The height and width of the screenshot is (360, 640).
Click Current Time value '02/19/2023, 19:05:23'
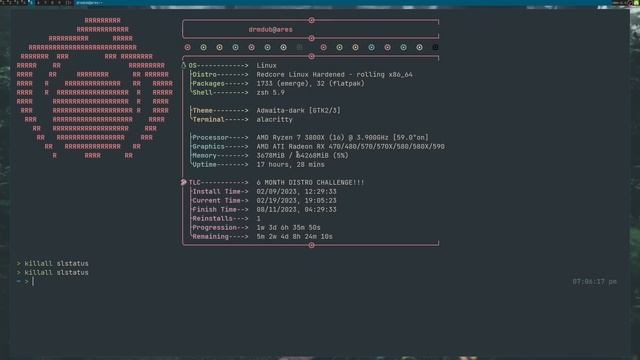click(x=296, y=200)
